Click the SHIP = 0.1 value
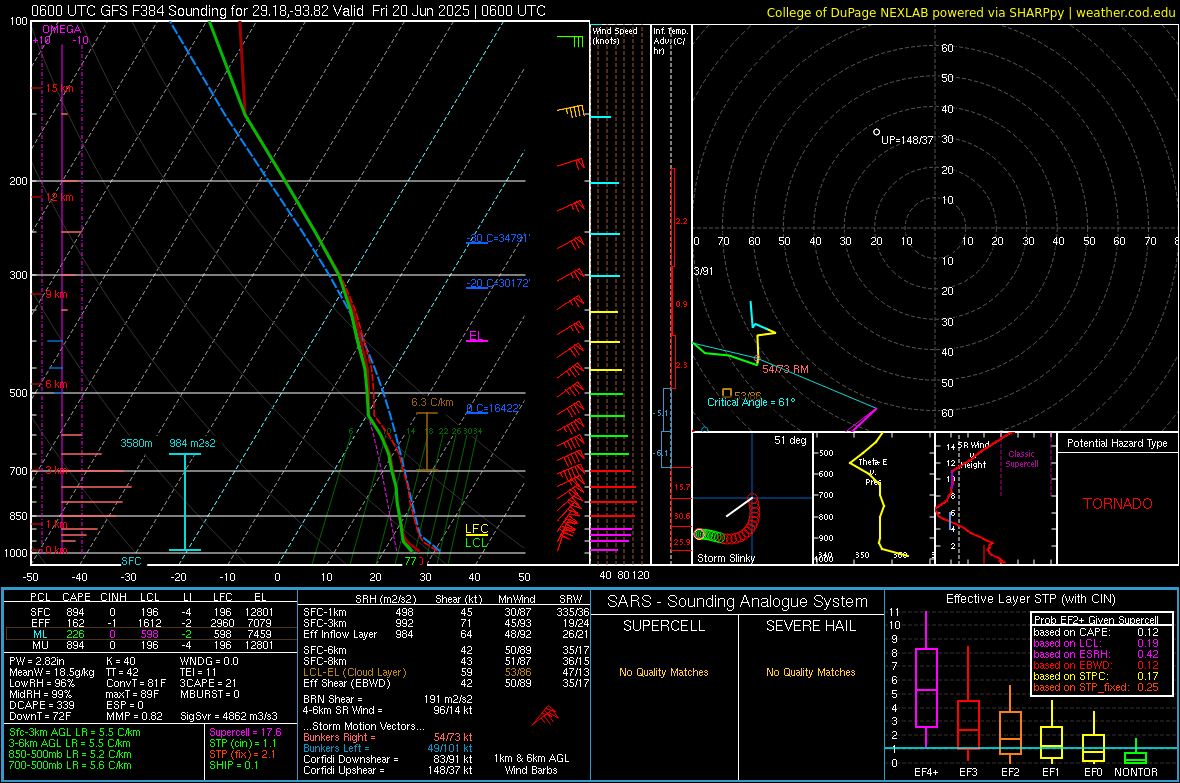The image size is (1180, 783). 234,765
